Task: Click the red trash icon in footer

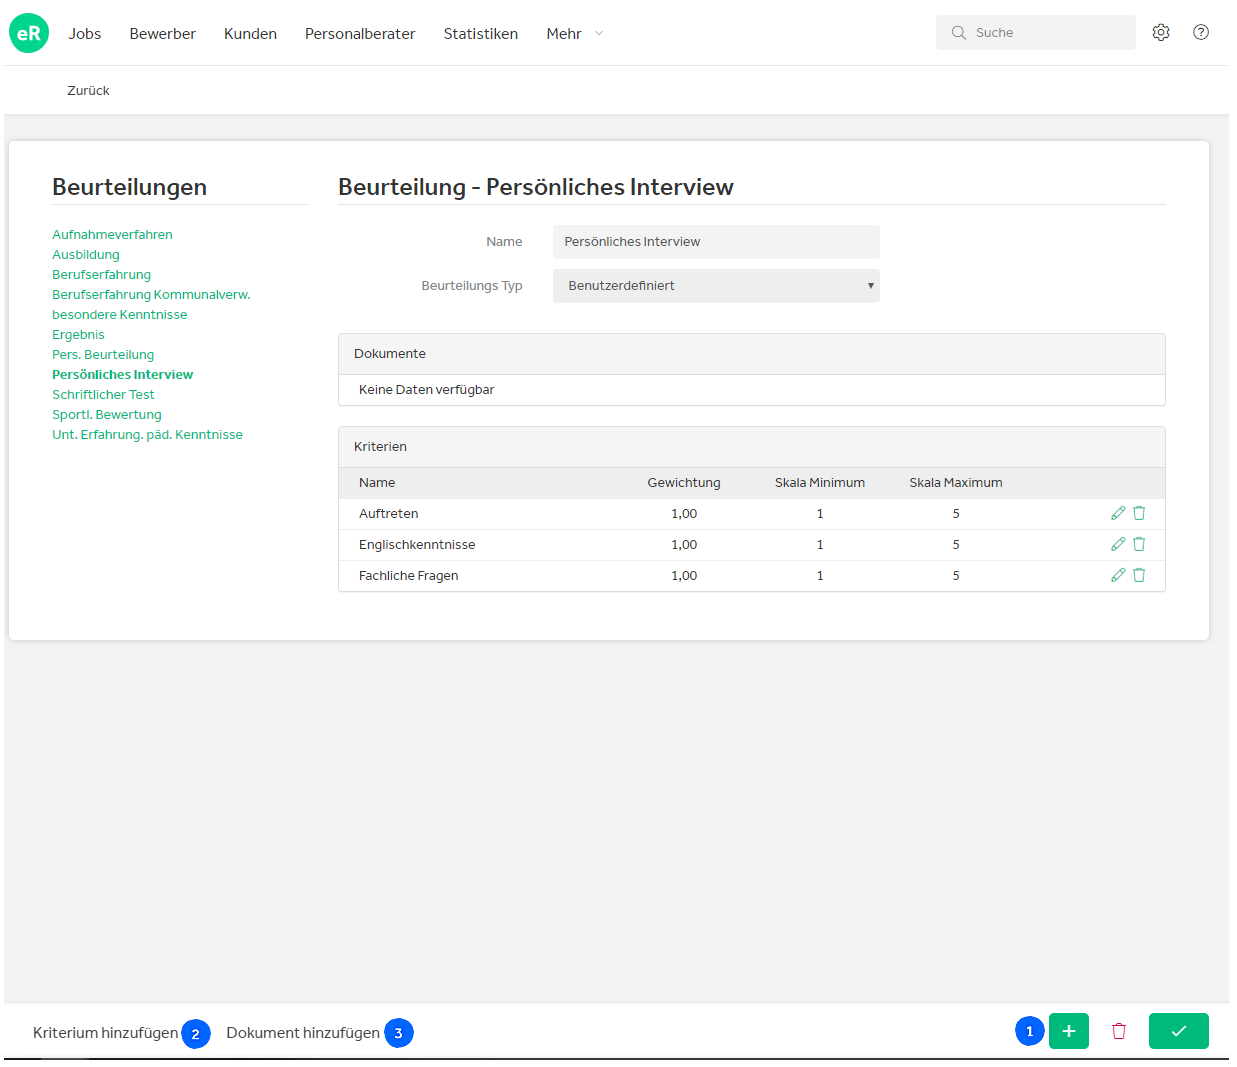Action: (1119, 1031)
